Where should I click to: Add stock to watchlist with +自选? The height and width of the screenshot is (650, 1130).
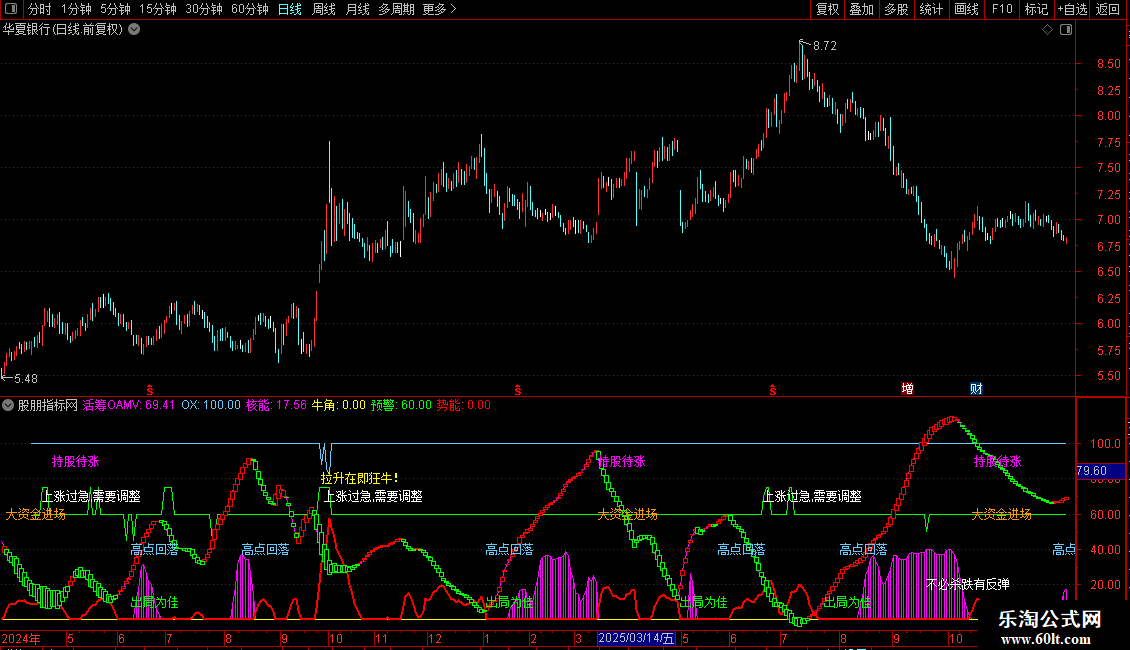tap(1072, 9)
